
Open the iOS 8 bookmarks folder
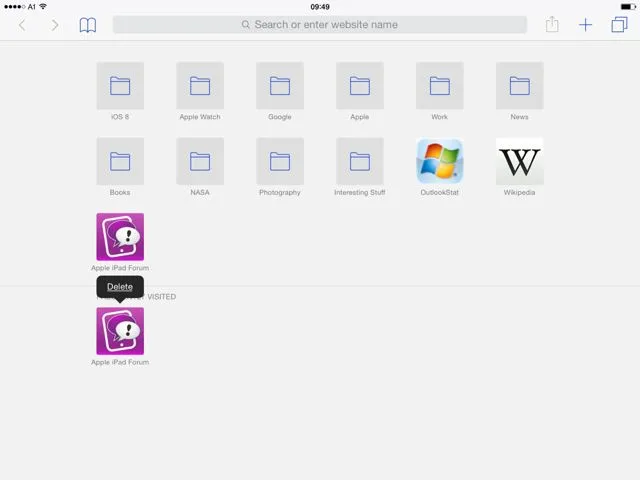pos(120,86)
